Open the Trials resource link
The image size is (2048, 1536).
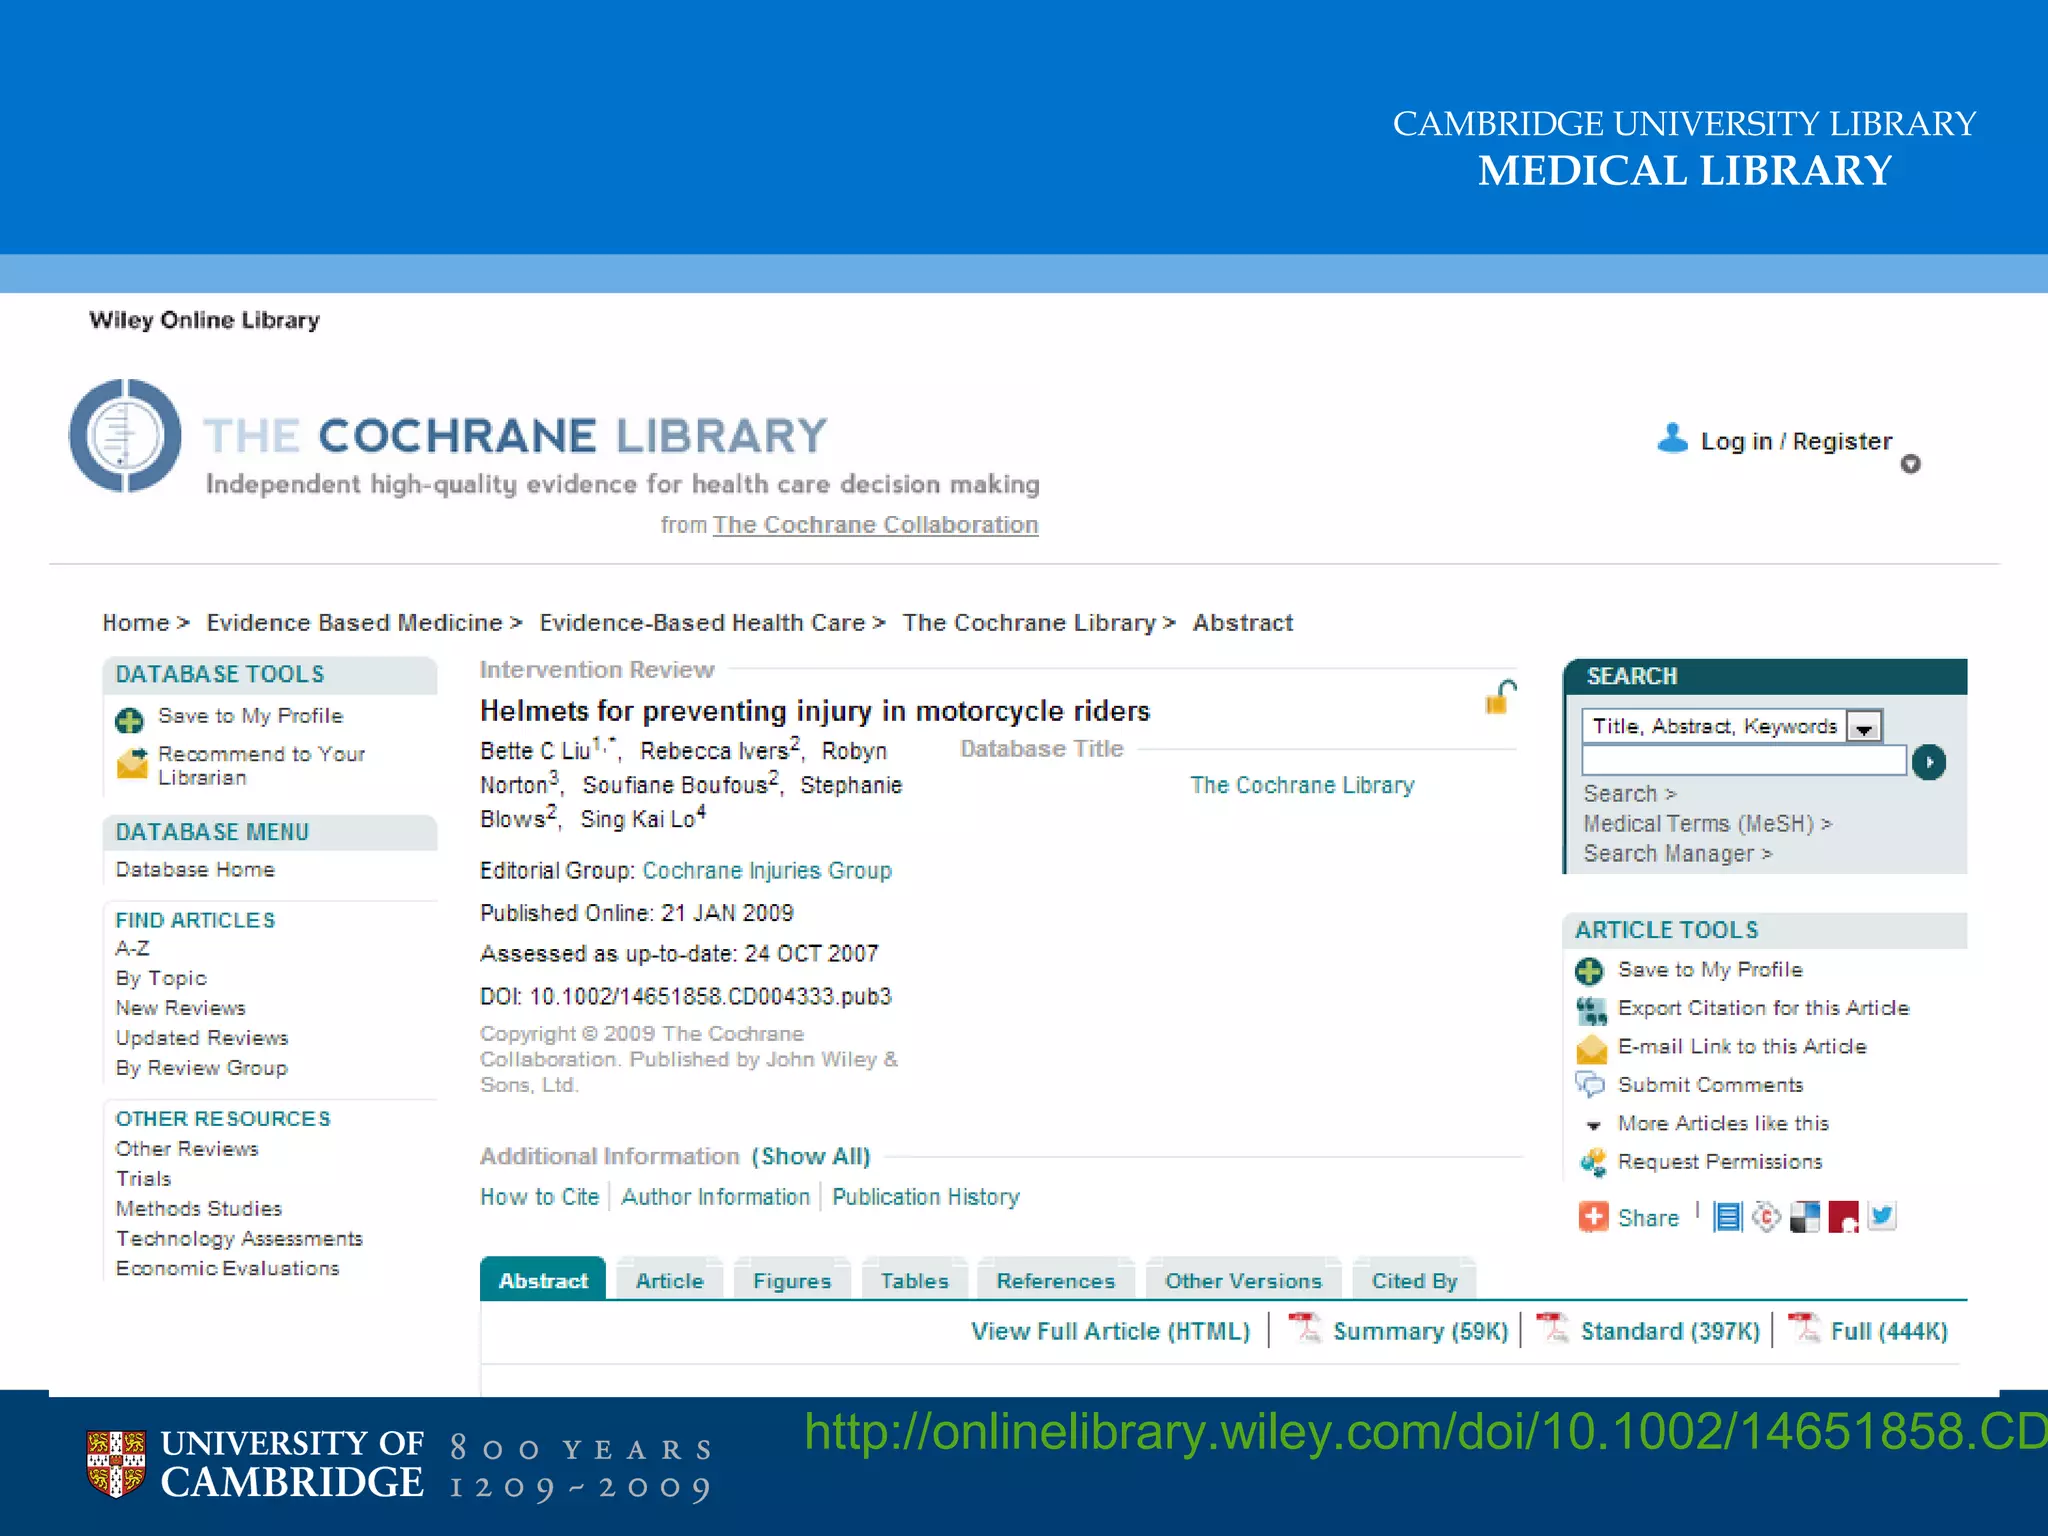(x=143, y=1179)
